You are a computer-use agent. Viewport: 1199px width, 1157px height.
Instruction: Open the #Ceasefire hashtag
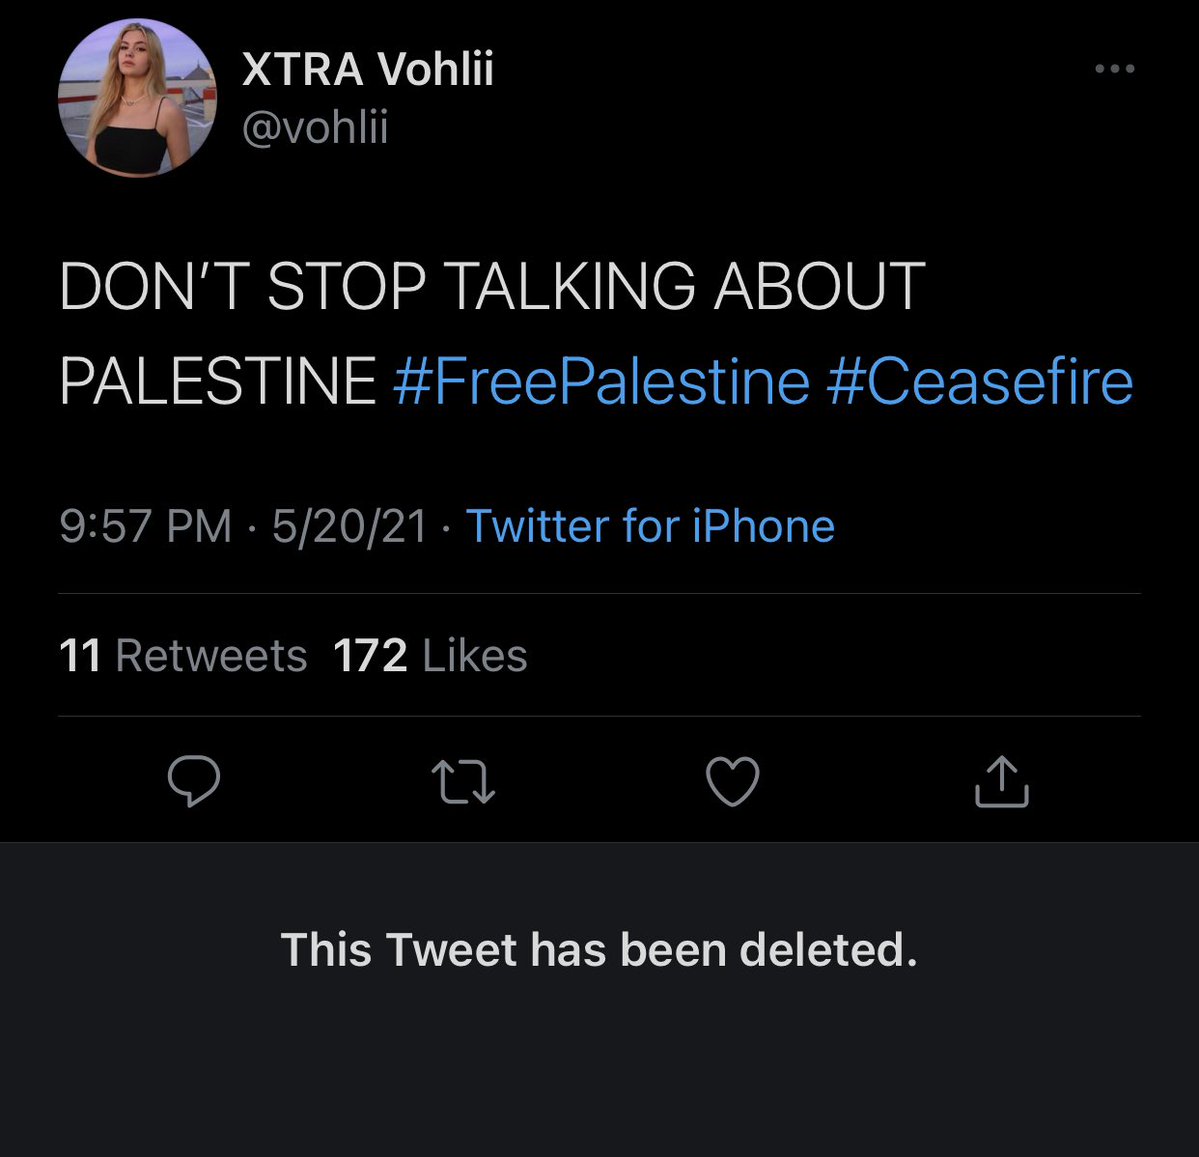click(980, 382)
